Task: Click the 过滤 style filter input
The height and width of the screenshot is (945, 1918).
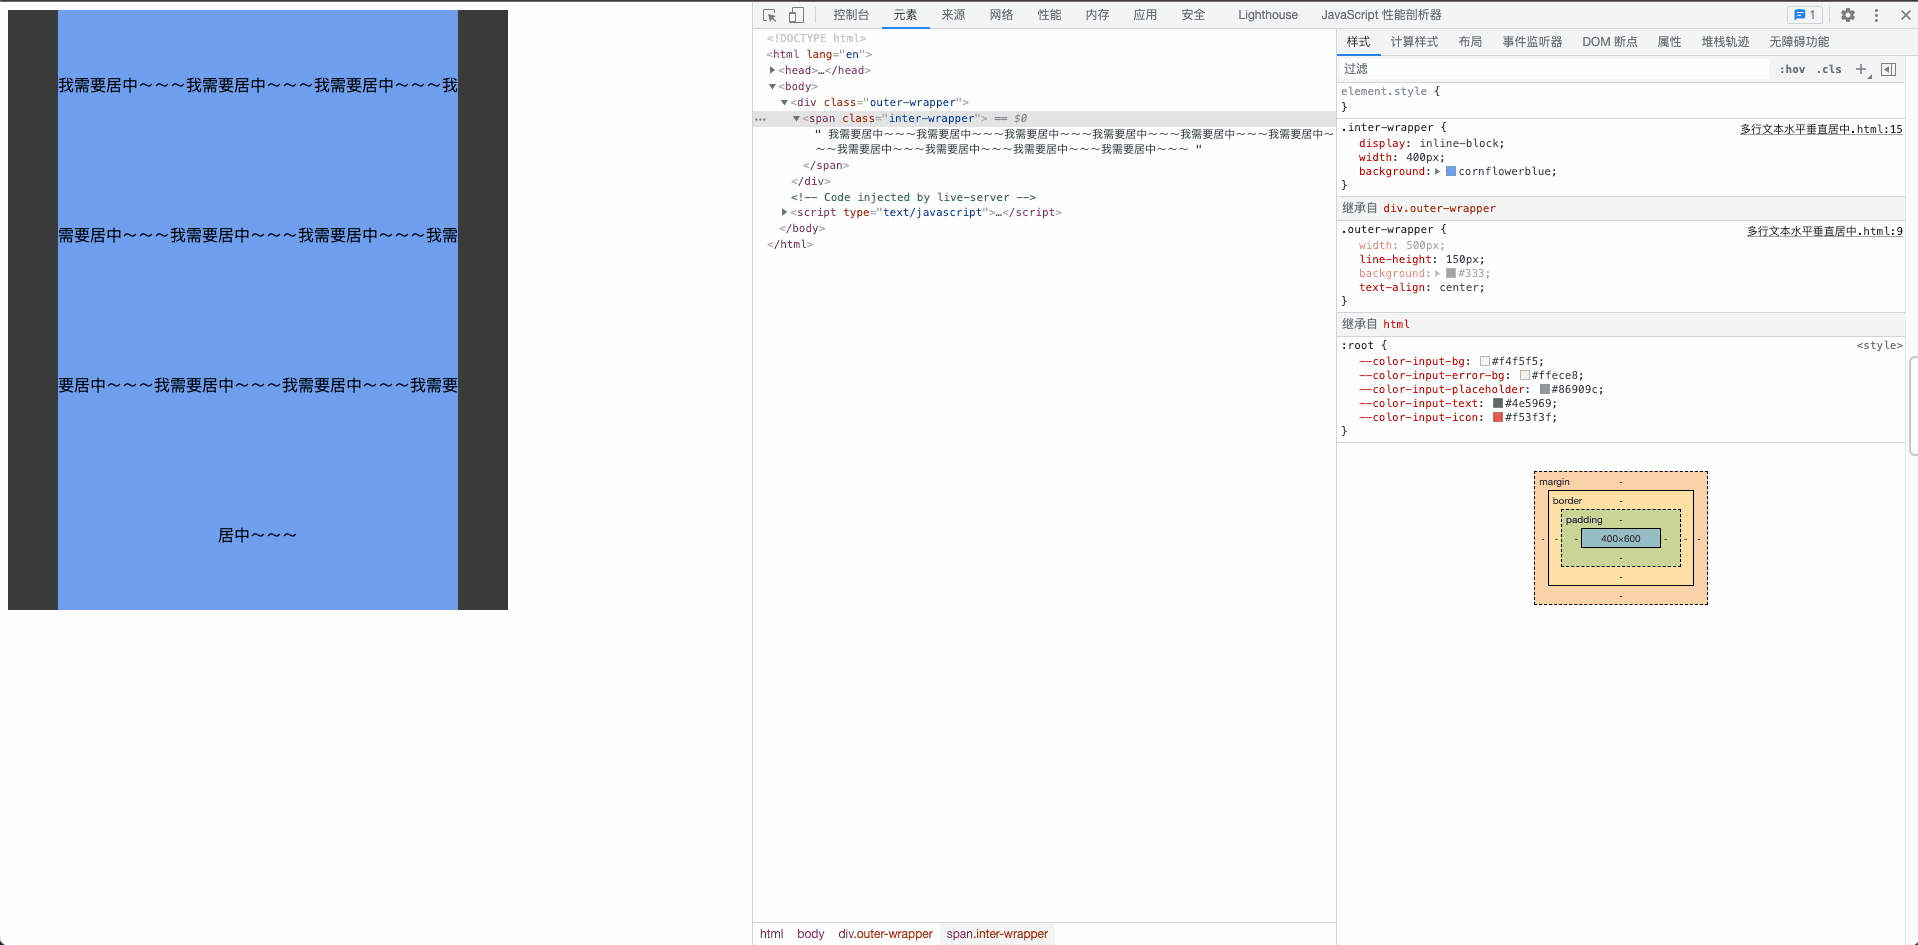Action: [1450, 69]
